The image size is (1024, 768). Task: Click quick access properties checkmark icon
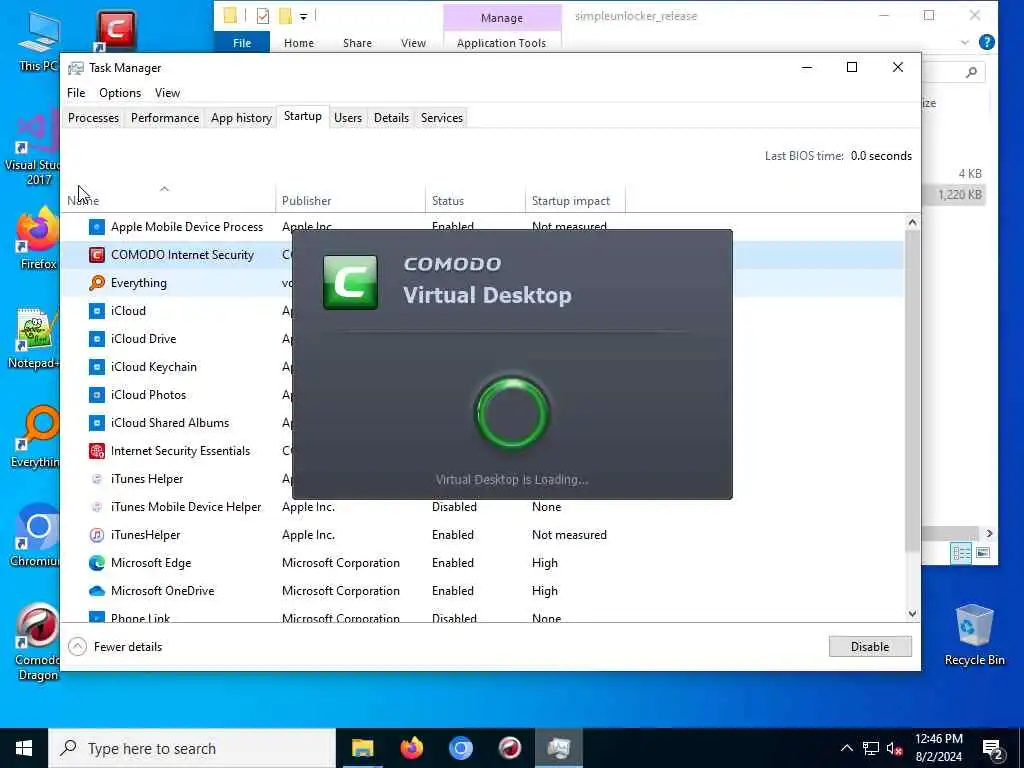[x=263, y=16]
